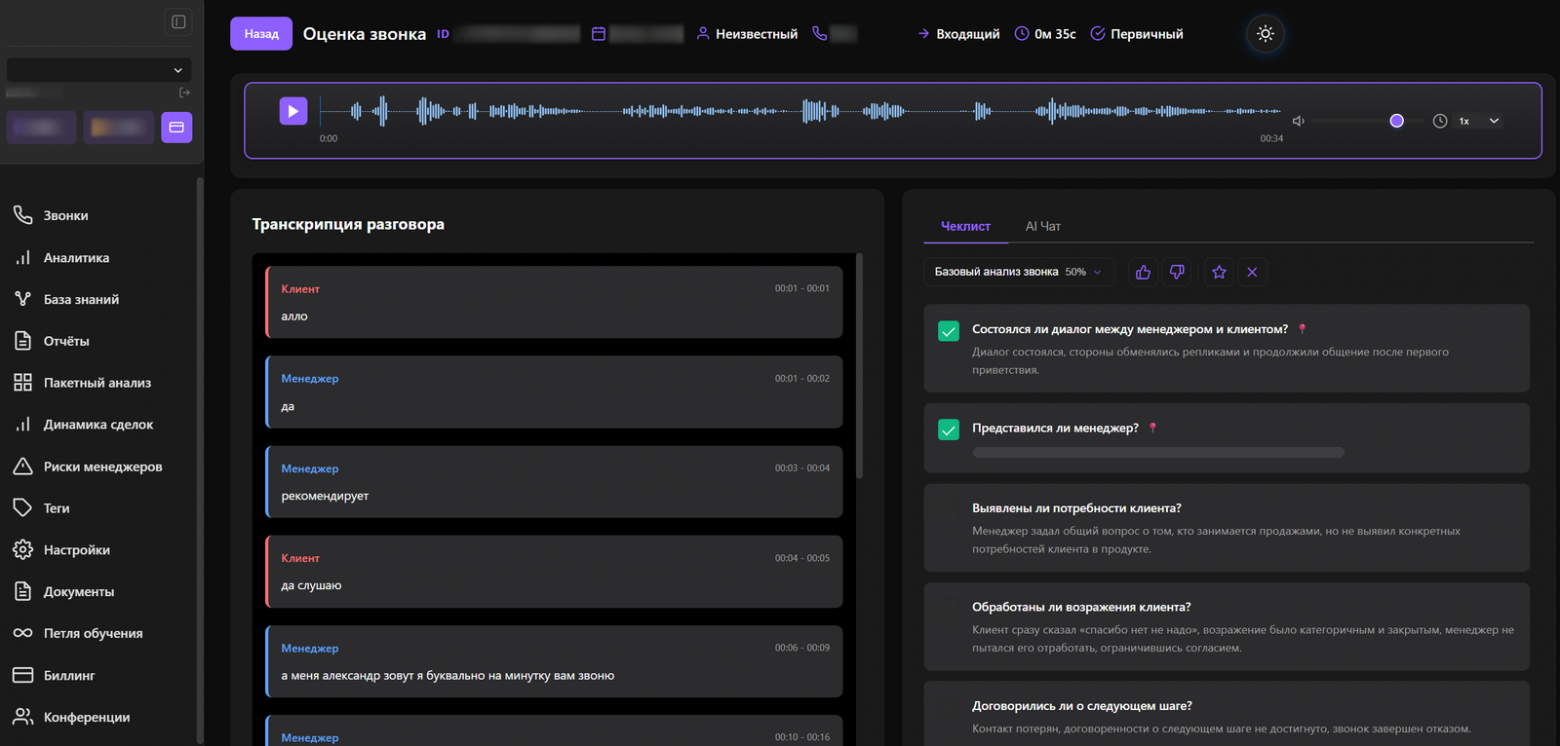Click the pin icon beside 'Состоялся ли диалог' question
1560x746 pixels.
pos(1302,328)
